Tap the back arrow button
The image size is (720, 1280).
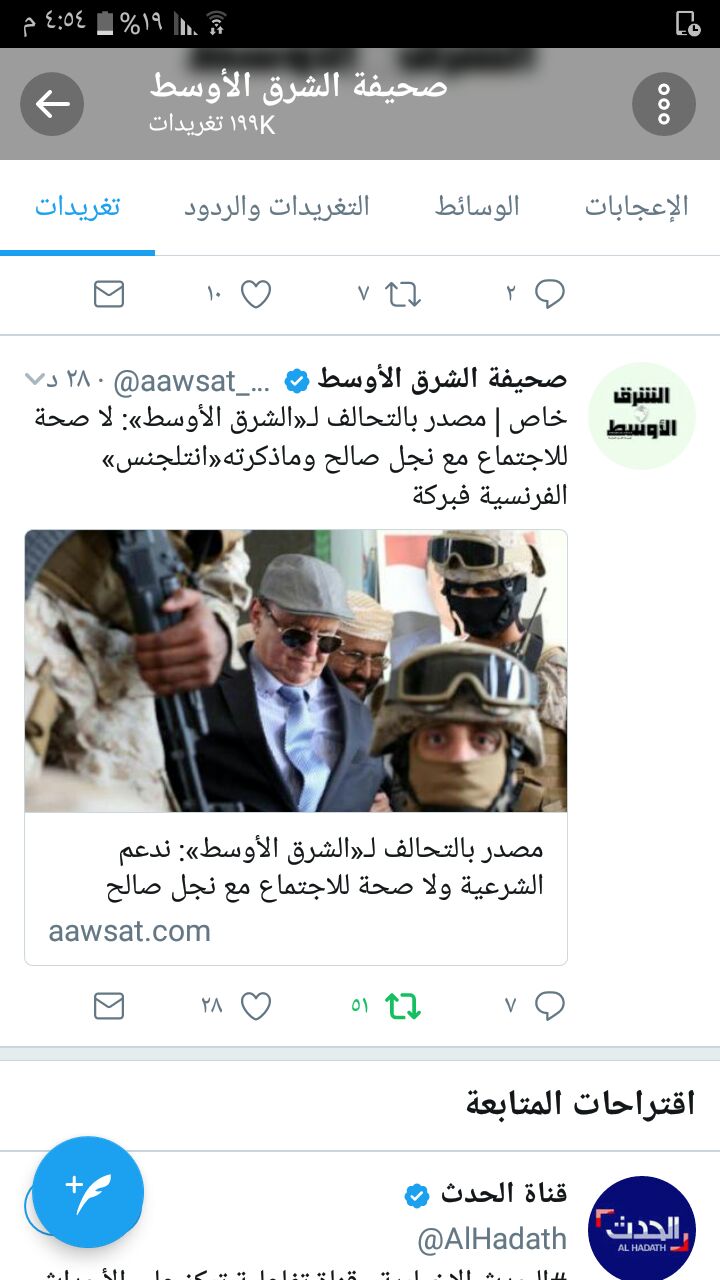click(x=52, y=104)
